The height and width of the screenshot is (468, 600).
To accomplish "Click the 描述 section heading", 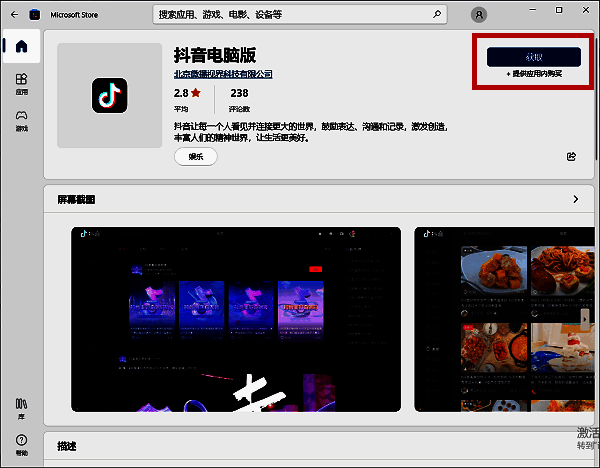I will 67,446.
